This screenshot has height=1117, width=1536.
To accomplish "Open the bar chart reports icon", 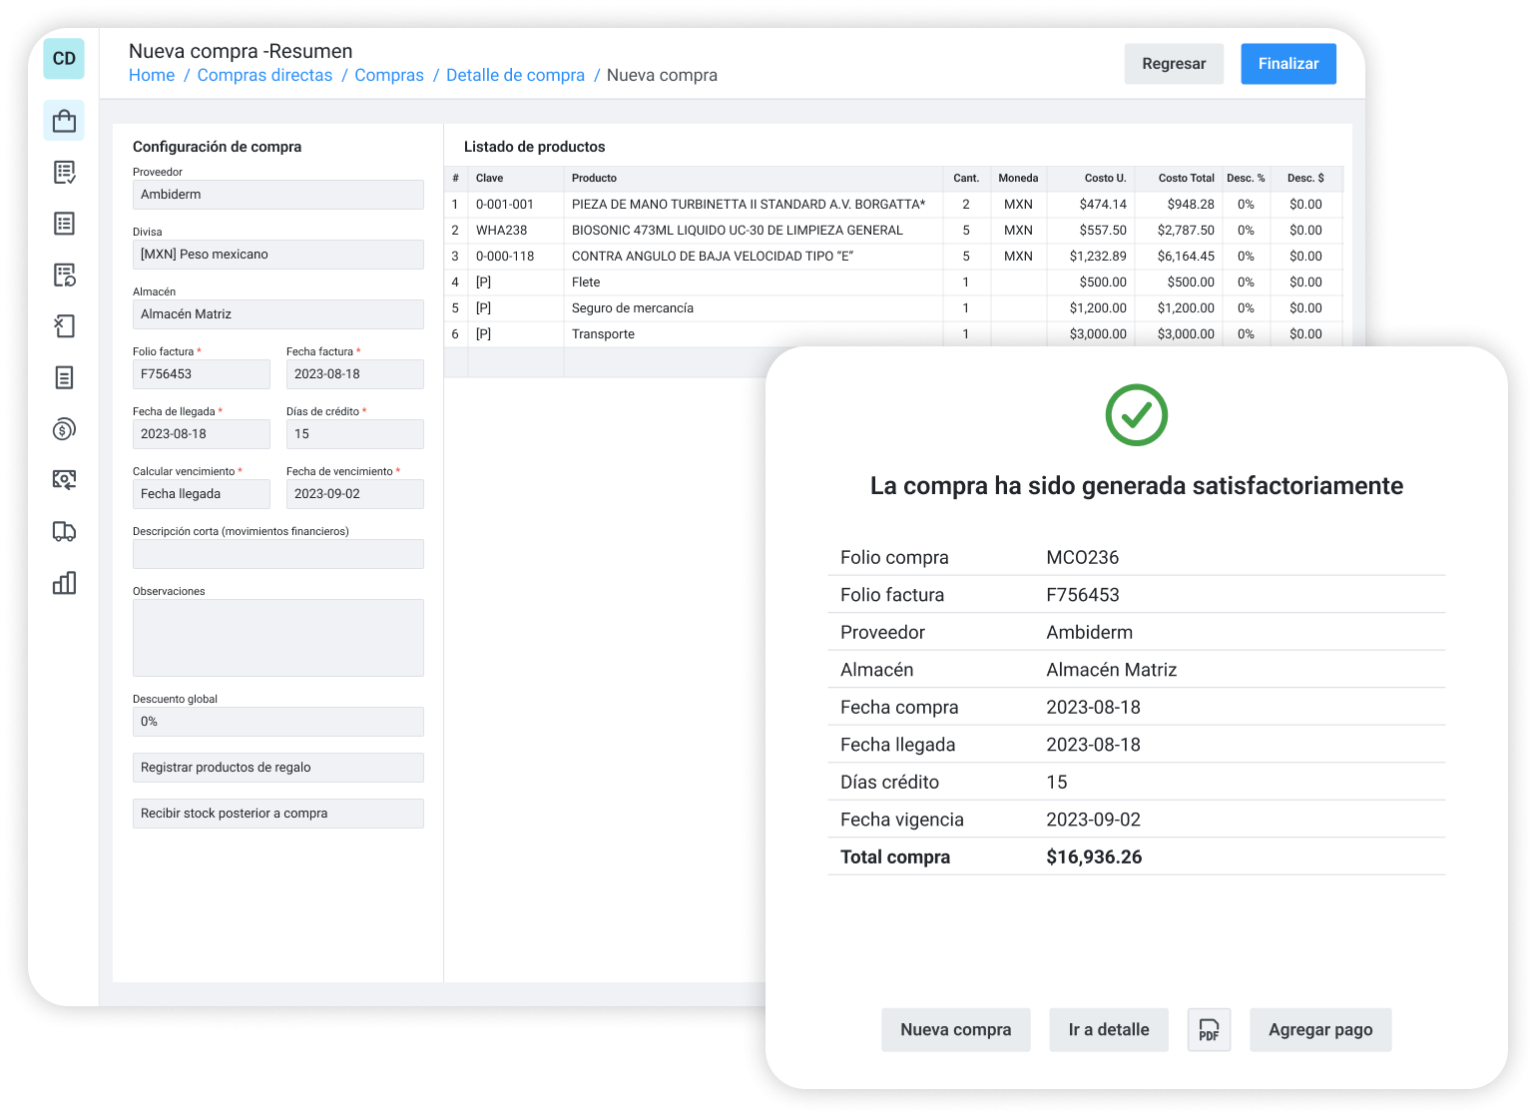I will pos(64,583).
